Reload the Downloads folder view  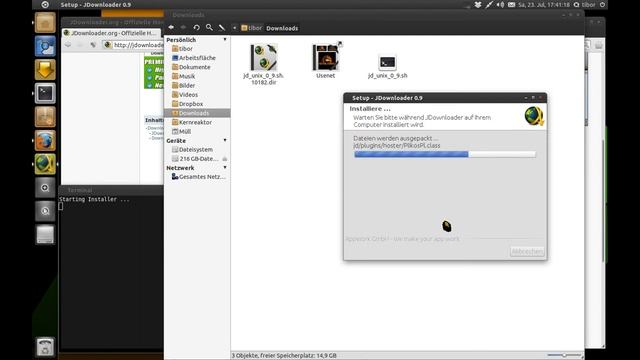[x=196, y=27]
